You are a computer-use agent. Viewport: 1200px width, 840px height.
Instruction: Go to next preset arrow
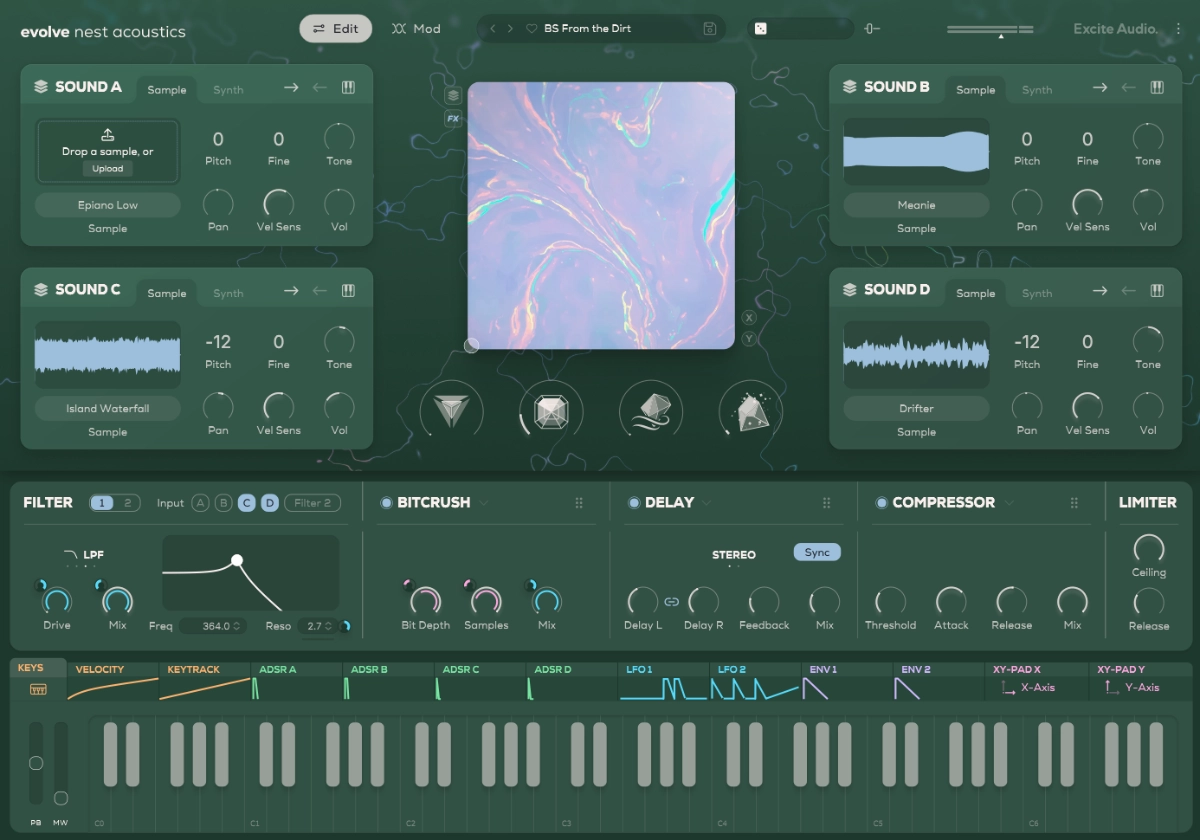pyautogui.click(x=510, y=29)
